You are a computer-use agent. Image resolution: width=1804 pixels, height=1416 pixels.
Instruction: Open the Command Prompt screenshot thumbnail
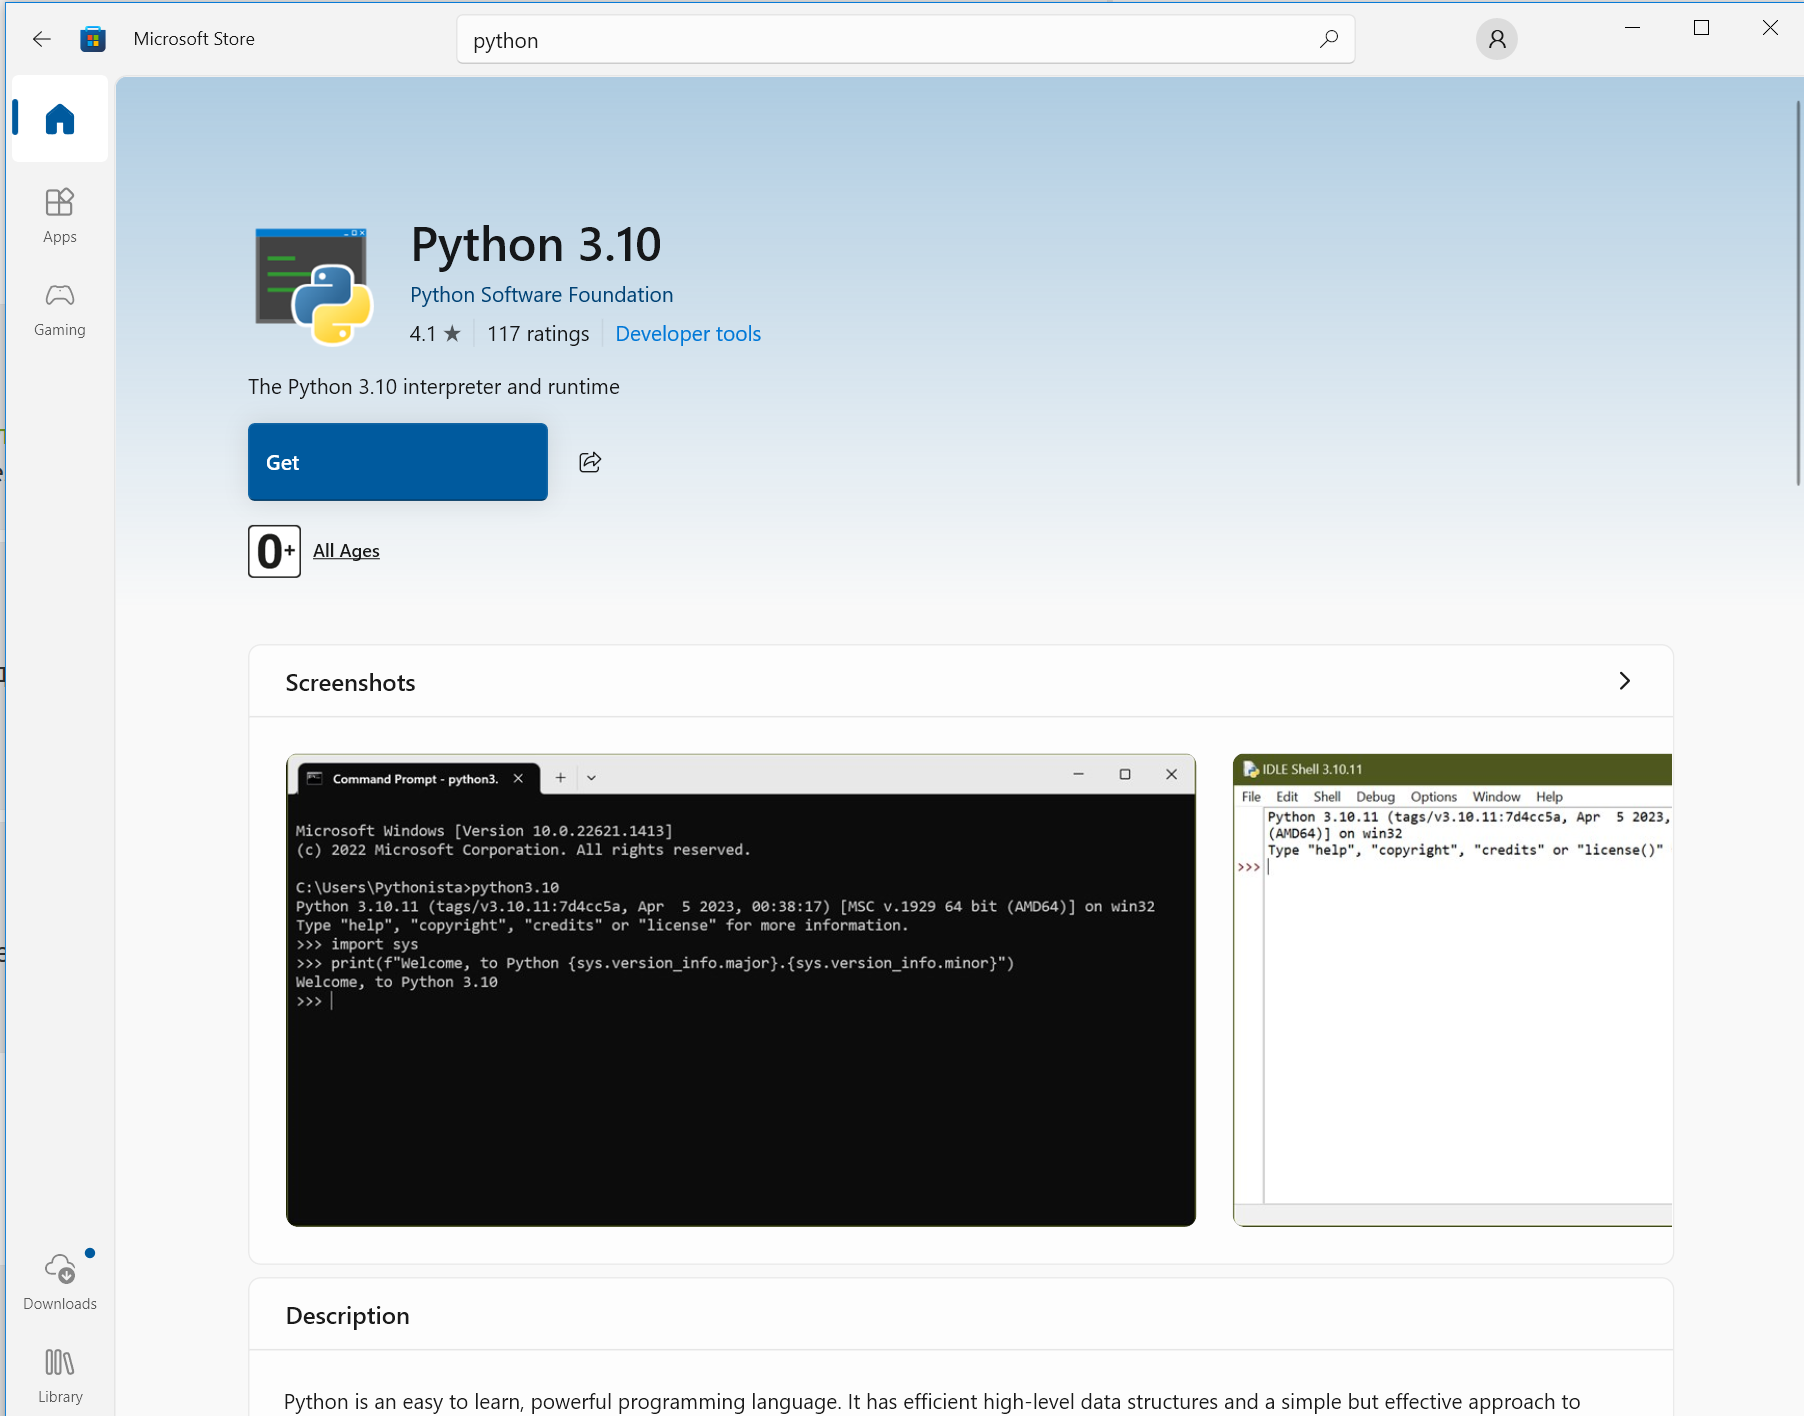[740, 990]
